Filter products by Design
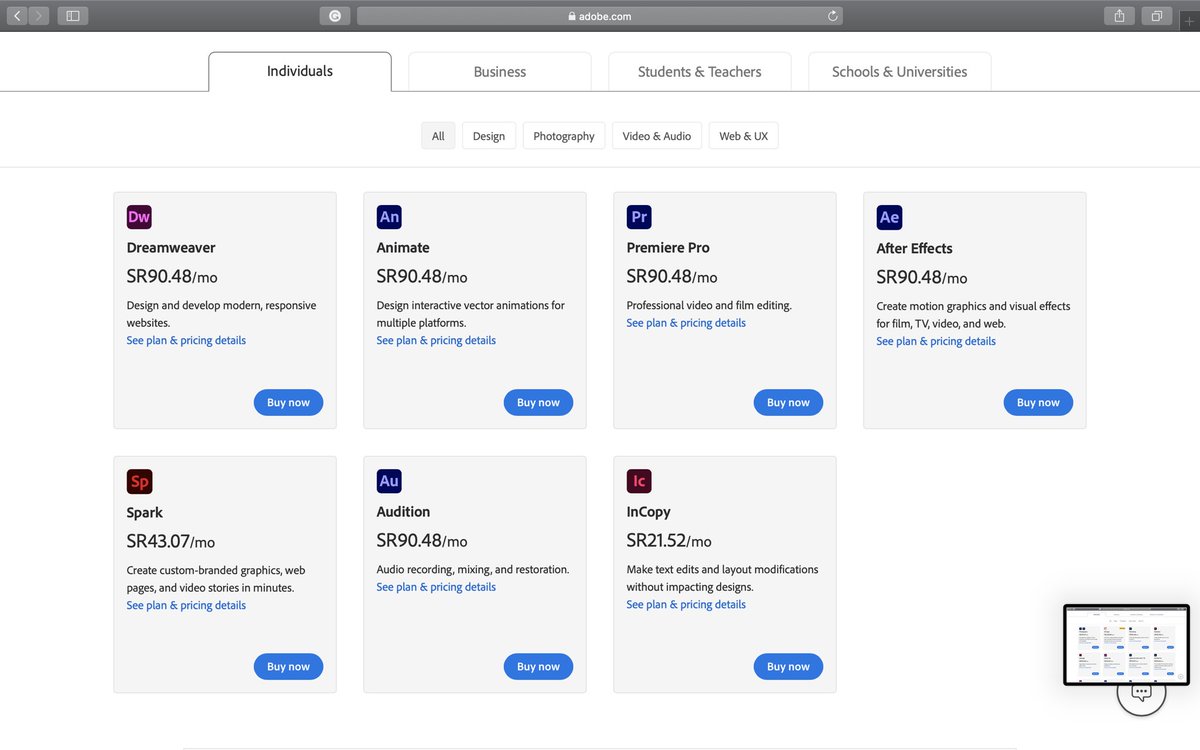The image size is (1200, 750). pyautogui.click(x=489, y=136)
